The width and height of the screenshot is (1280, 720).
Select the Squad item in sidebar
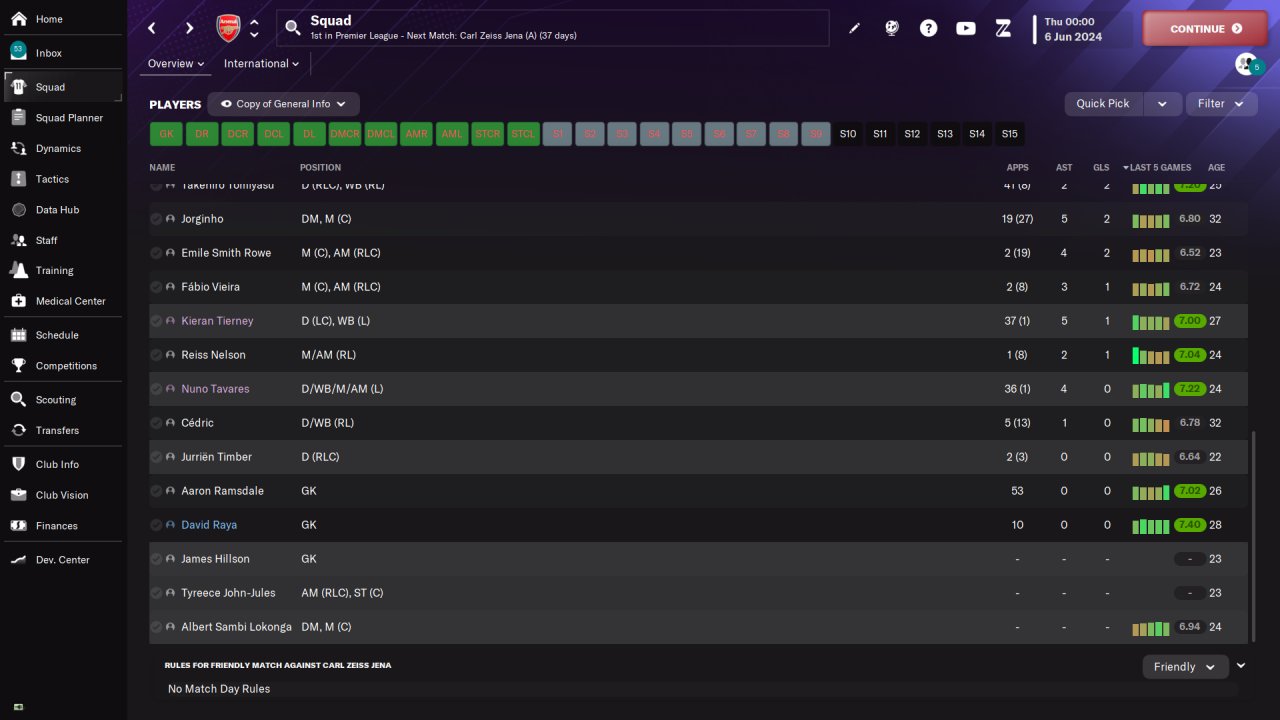[63, 87]
